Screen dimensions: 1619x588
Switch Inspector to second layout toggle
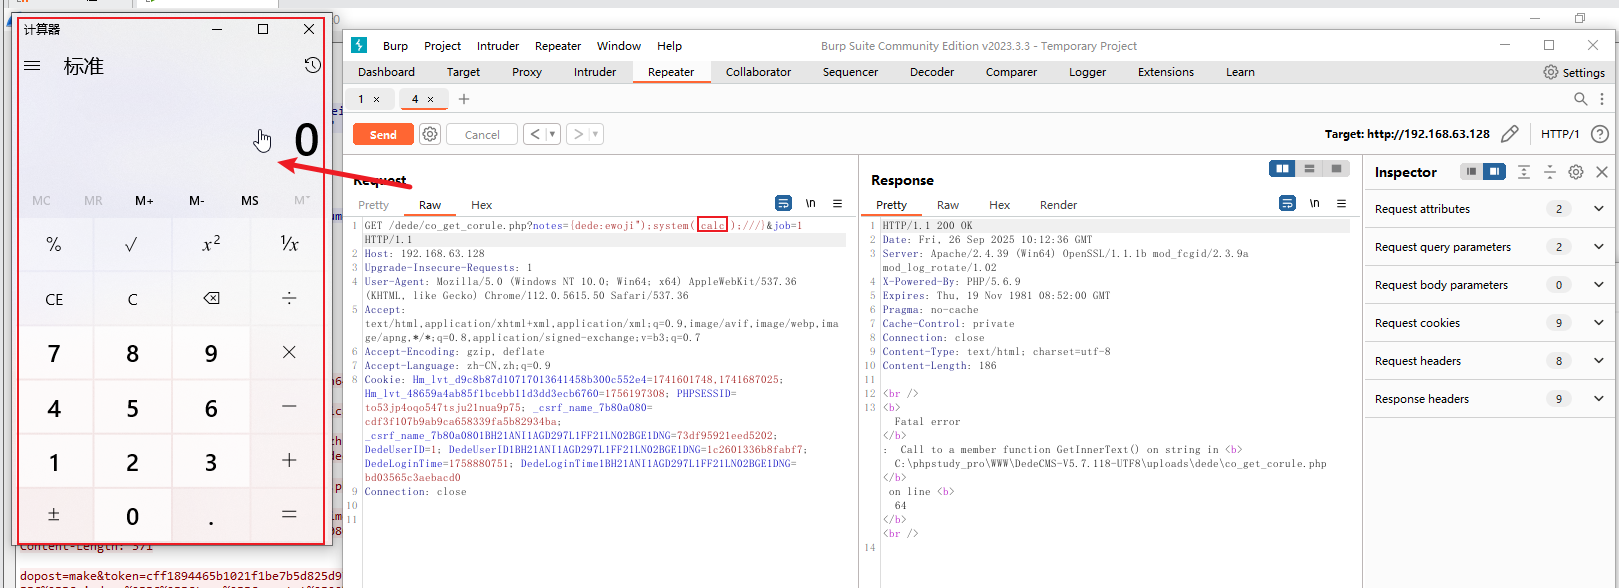(x=1494, y=172)
